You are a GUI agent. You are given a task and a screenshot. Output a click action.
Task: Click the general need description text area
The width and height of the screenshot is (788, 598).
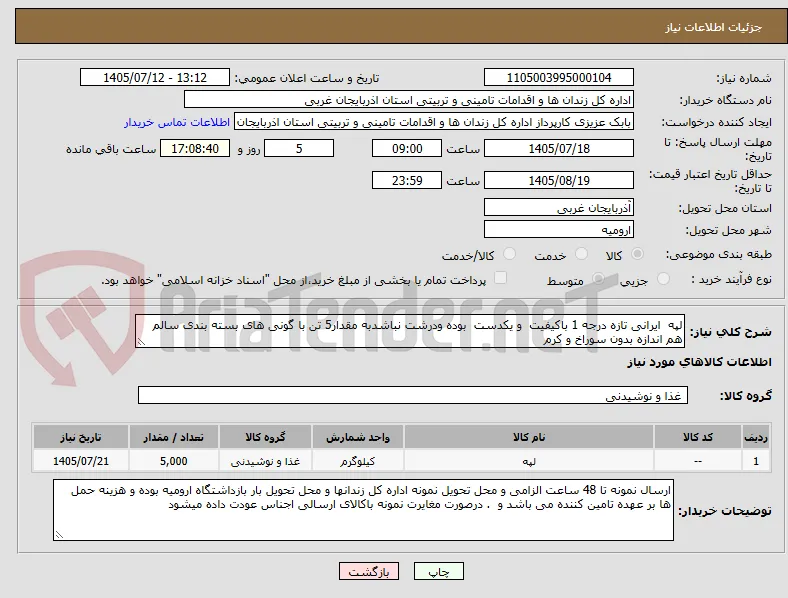(x=410, y=331)
